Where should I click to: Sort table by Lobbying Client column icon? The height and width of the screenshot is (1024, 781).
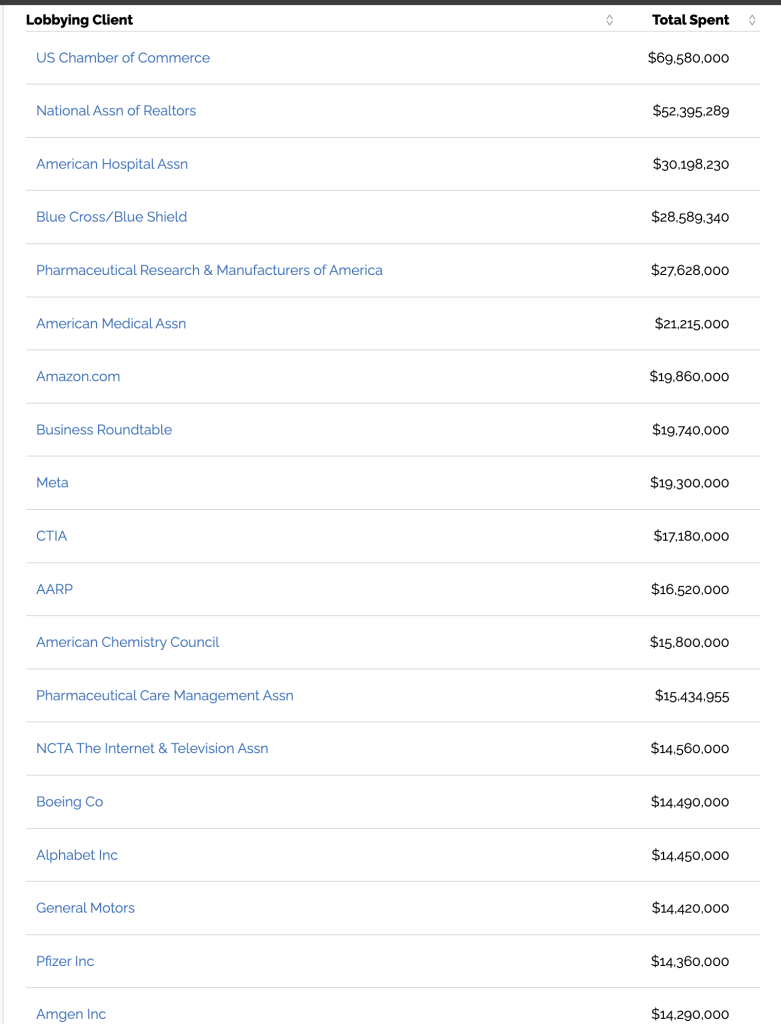click(x=609, y=20)
